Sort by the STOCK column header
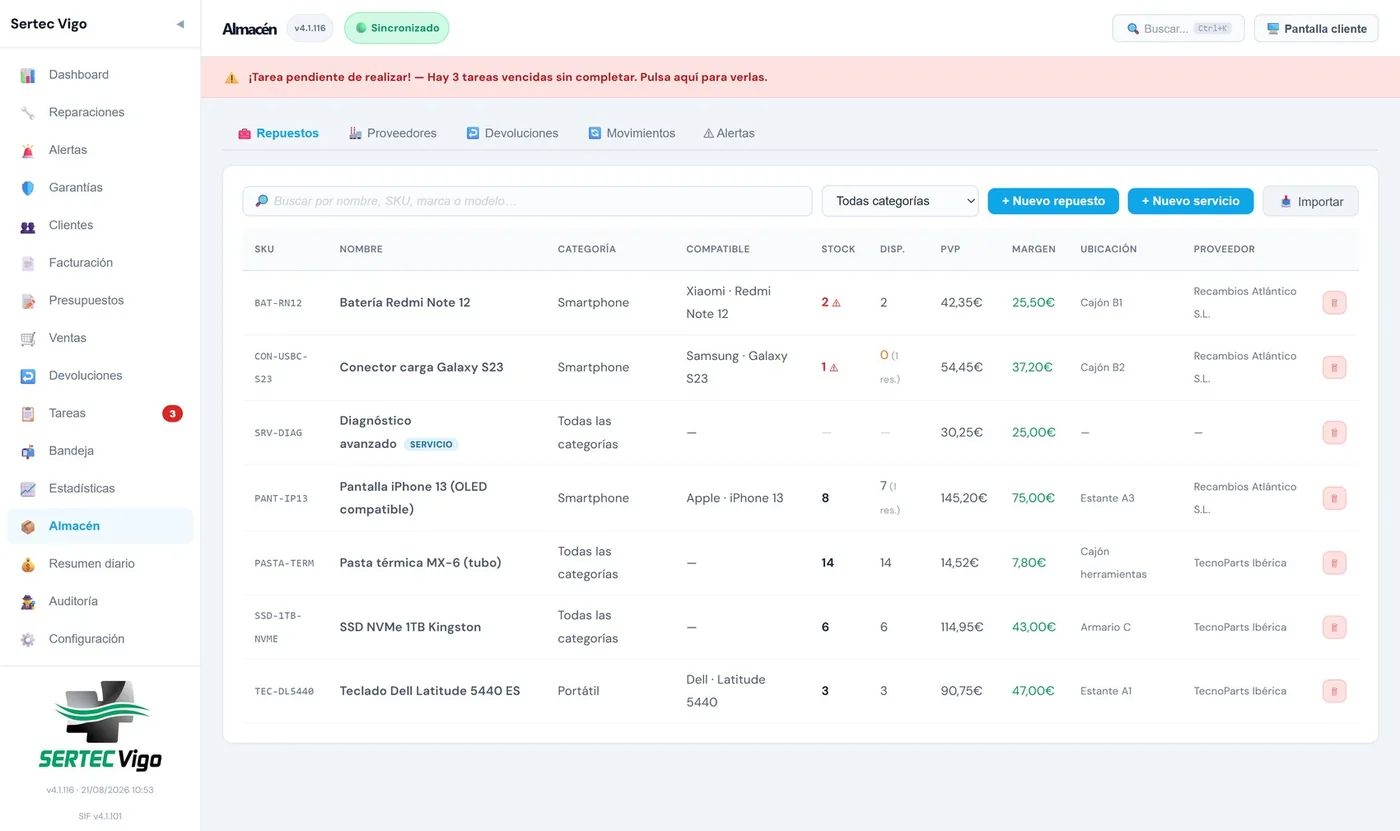This screenshot has height=831, width=1400. (x=838, y=249)
